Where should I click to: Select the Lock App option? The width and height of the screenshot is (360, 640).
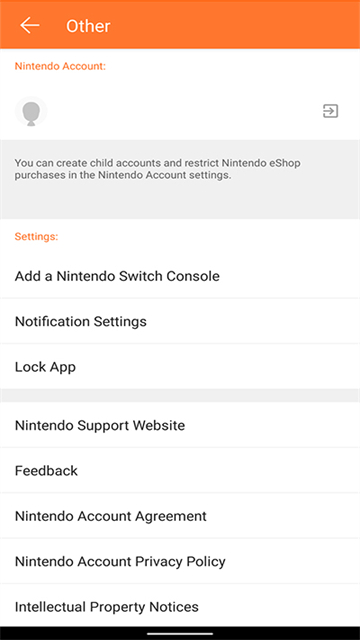click(180, 367)
